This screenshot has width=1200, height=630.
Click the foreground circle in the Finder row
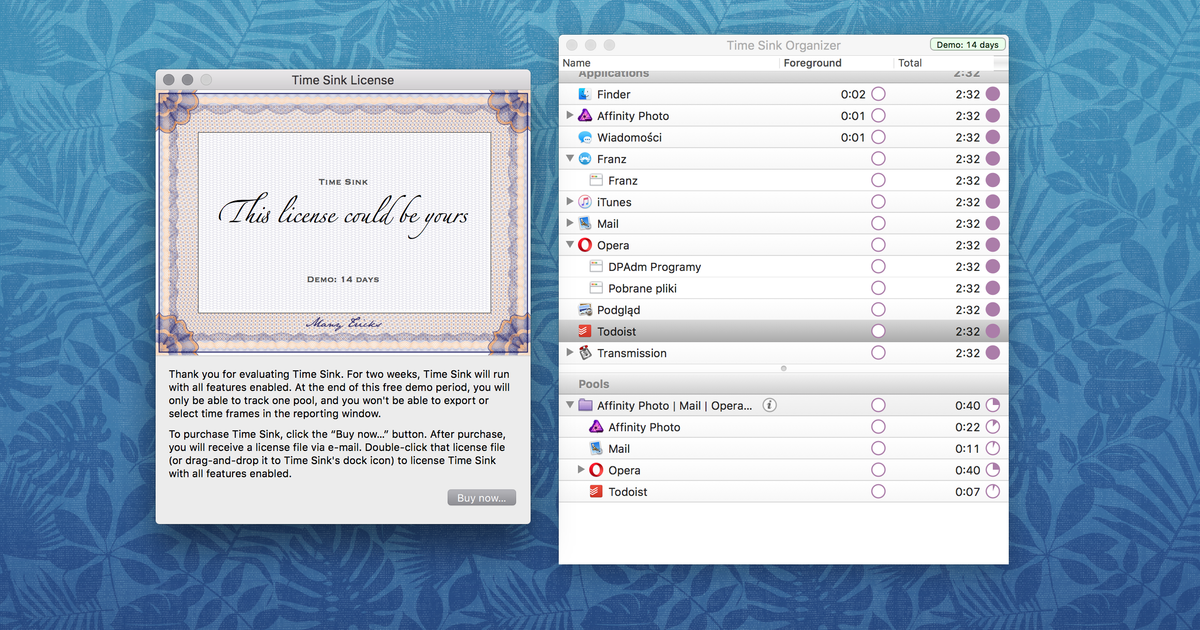pyautogui.click(x=878, y=94)
